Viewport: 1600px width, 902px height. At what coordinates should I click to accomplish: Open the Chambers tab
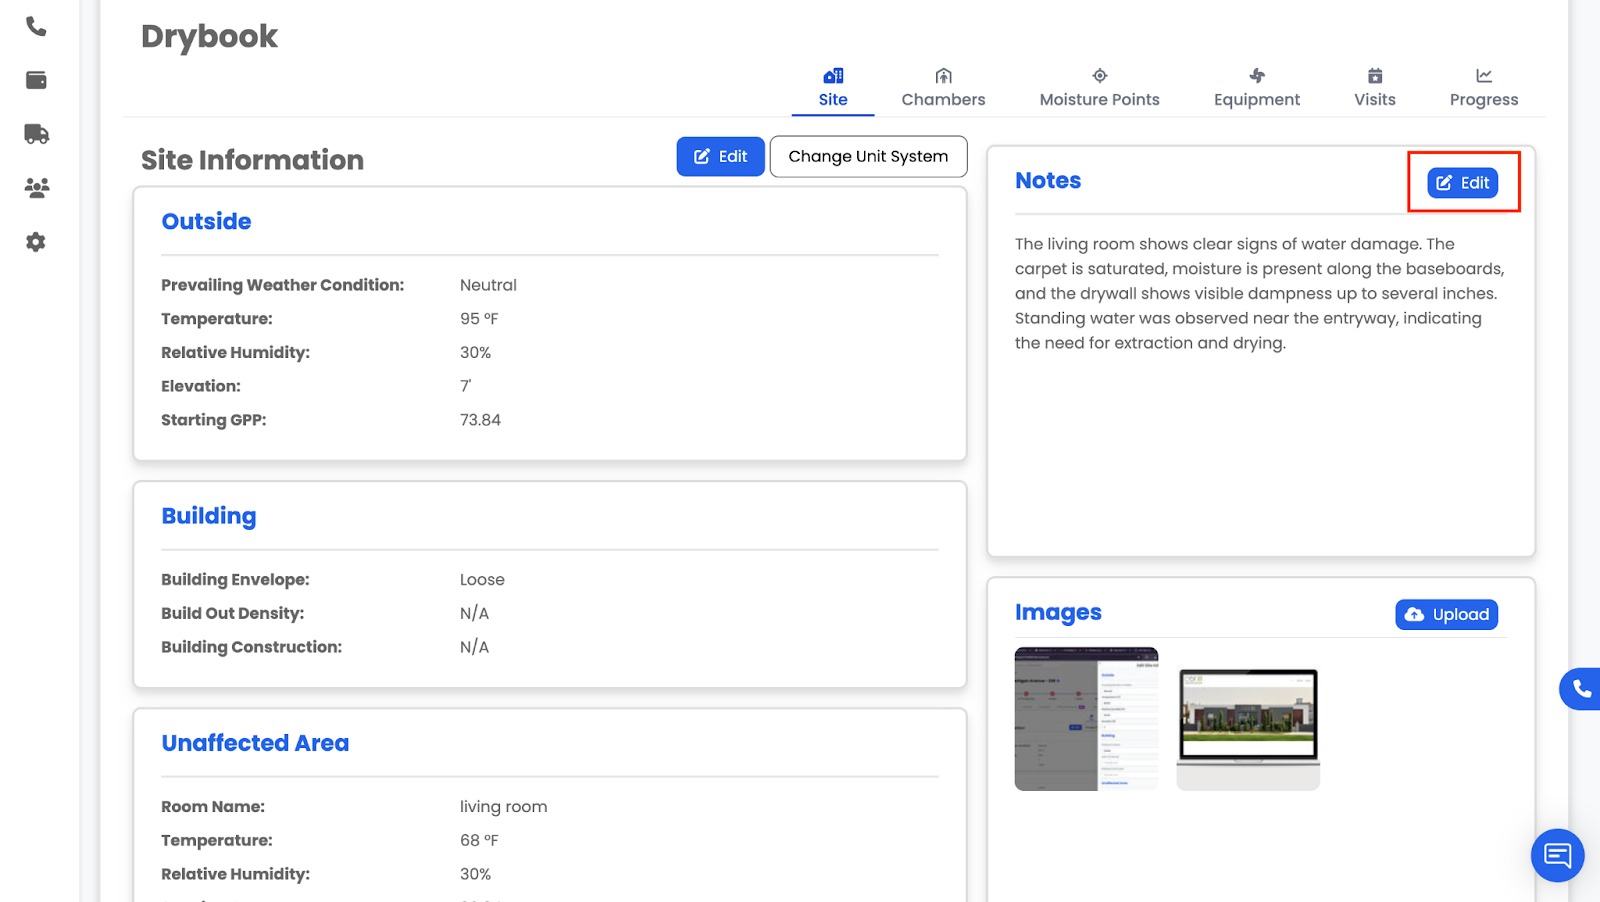click(943, 88)
